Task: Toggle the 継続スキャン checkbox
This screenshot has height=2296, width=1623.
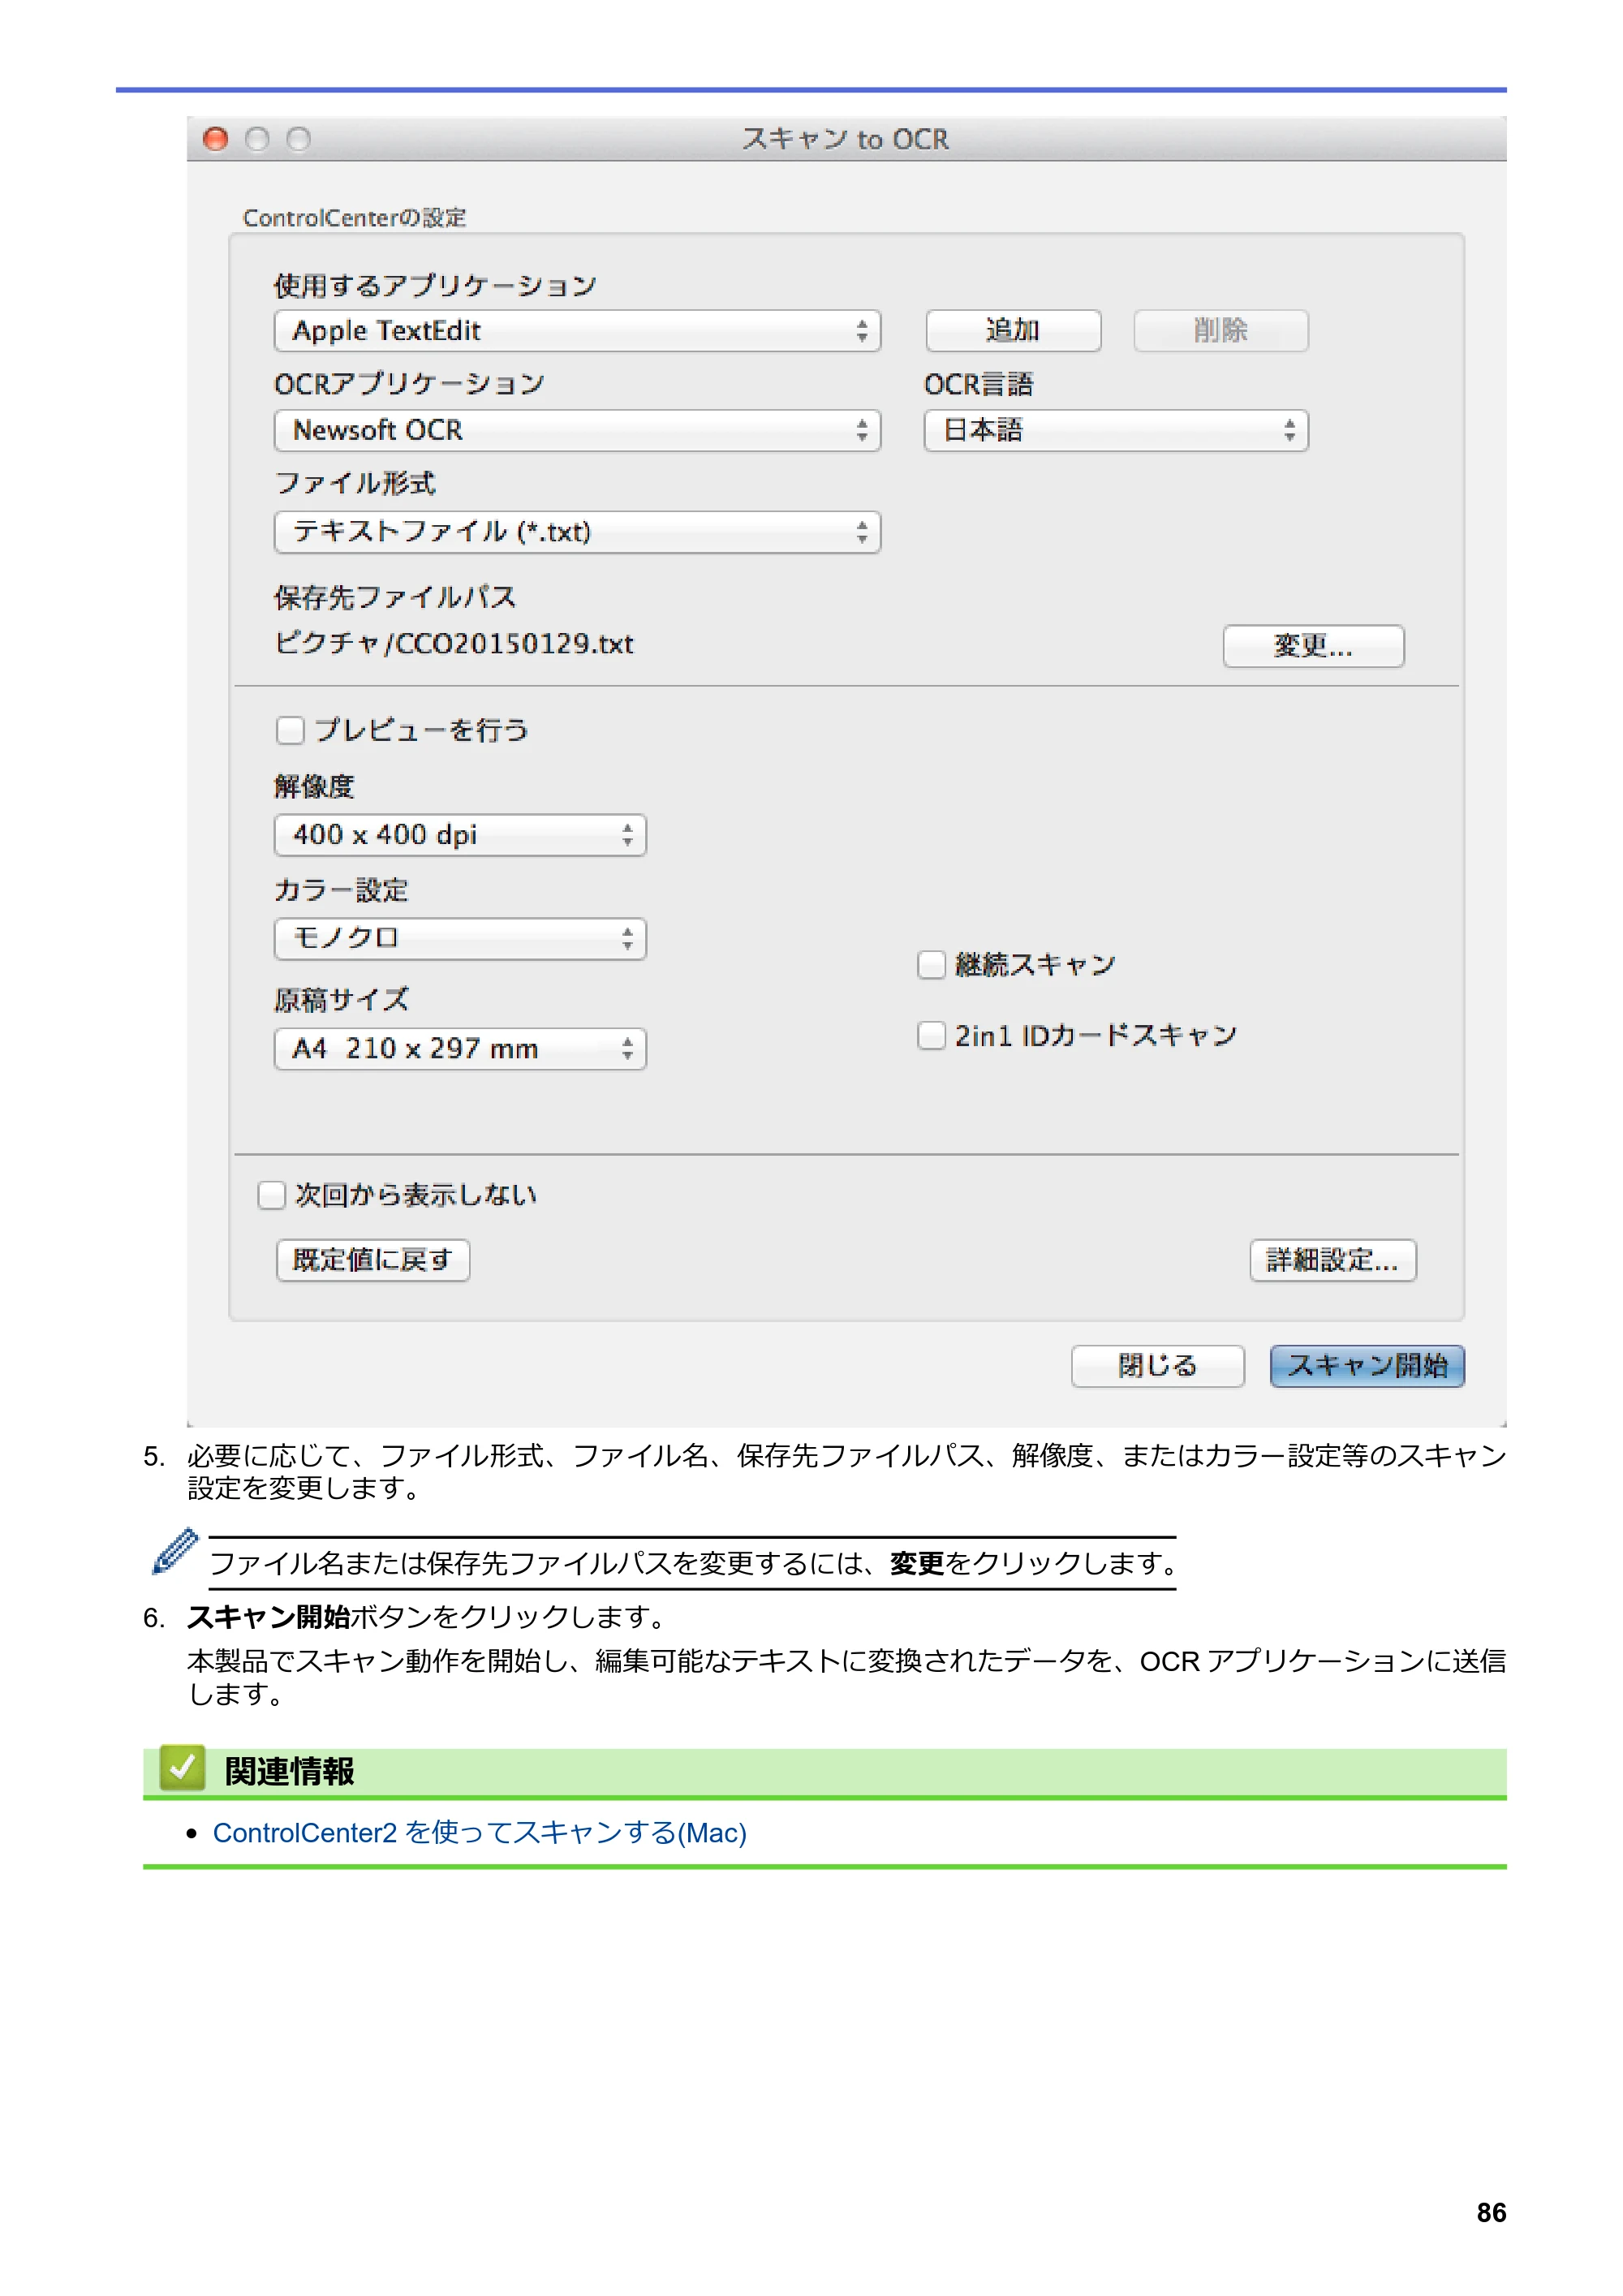Action: 931,965
